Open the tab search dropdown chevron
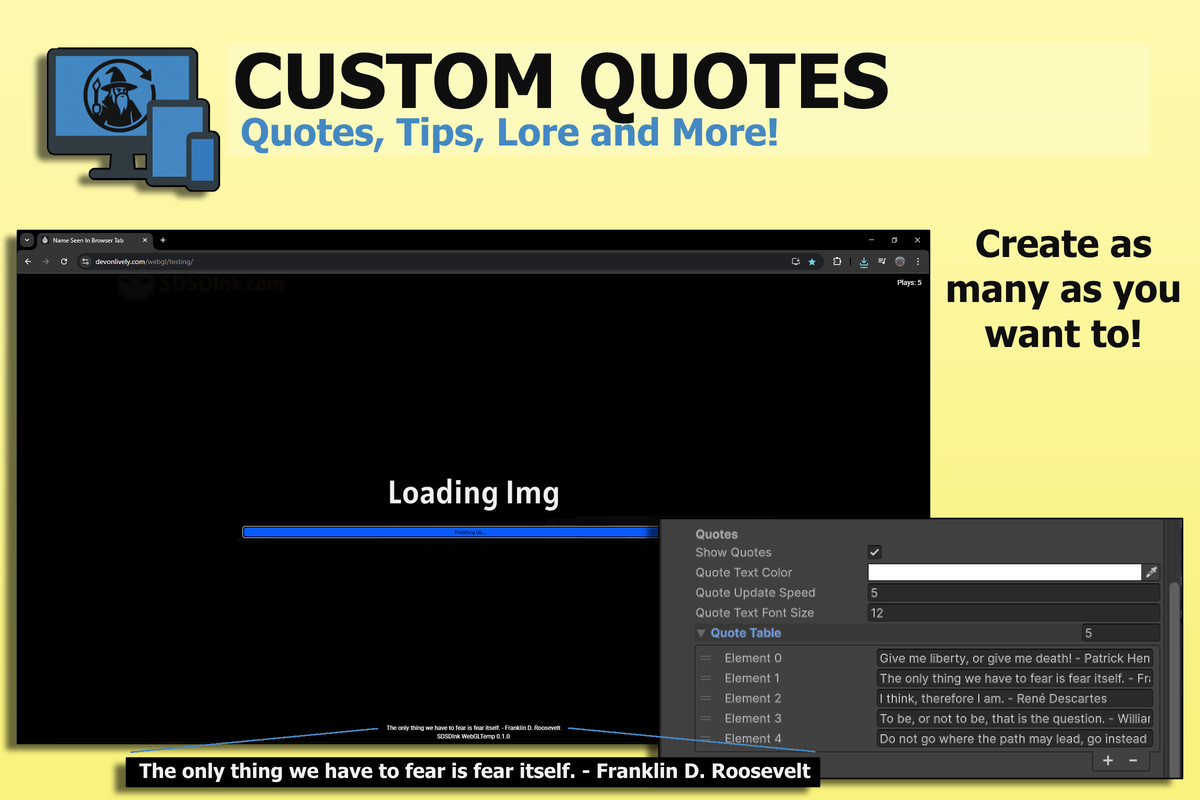Viewport: 1200px width, 800px height. pos(25,240)
